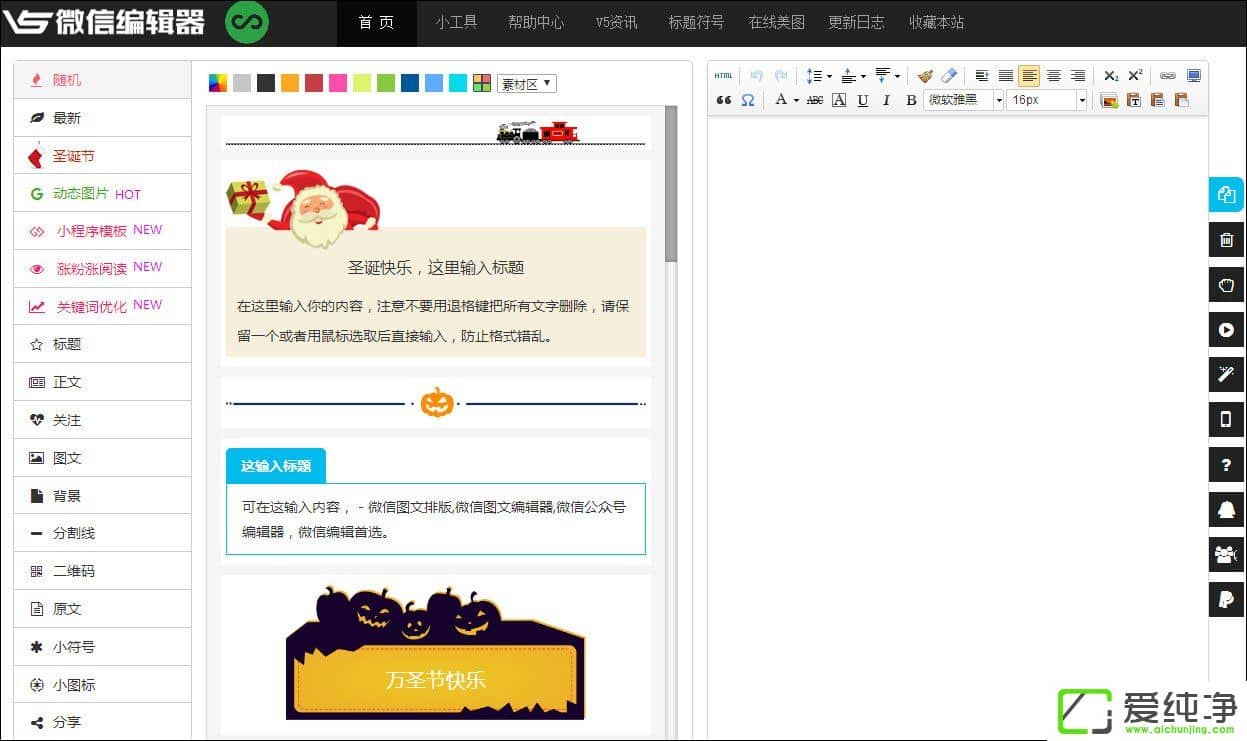Open the four-color grid palette icon
The width and height of the screenshot is (1247, 741).
click(x=482, y=84)
